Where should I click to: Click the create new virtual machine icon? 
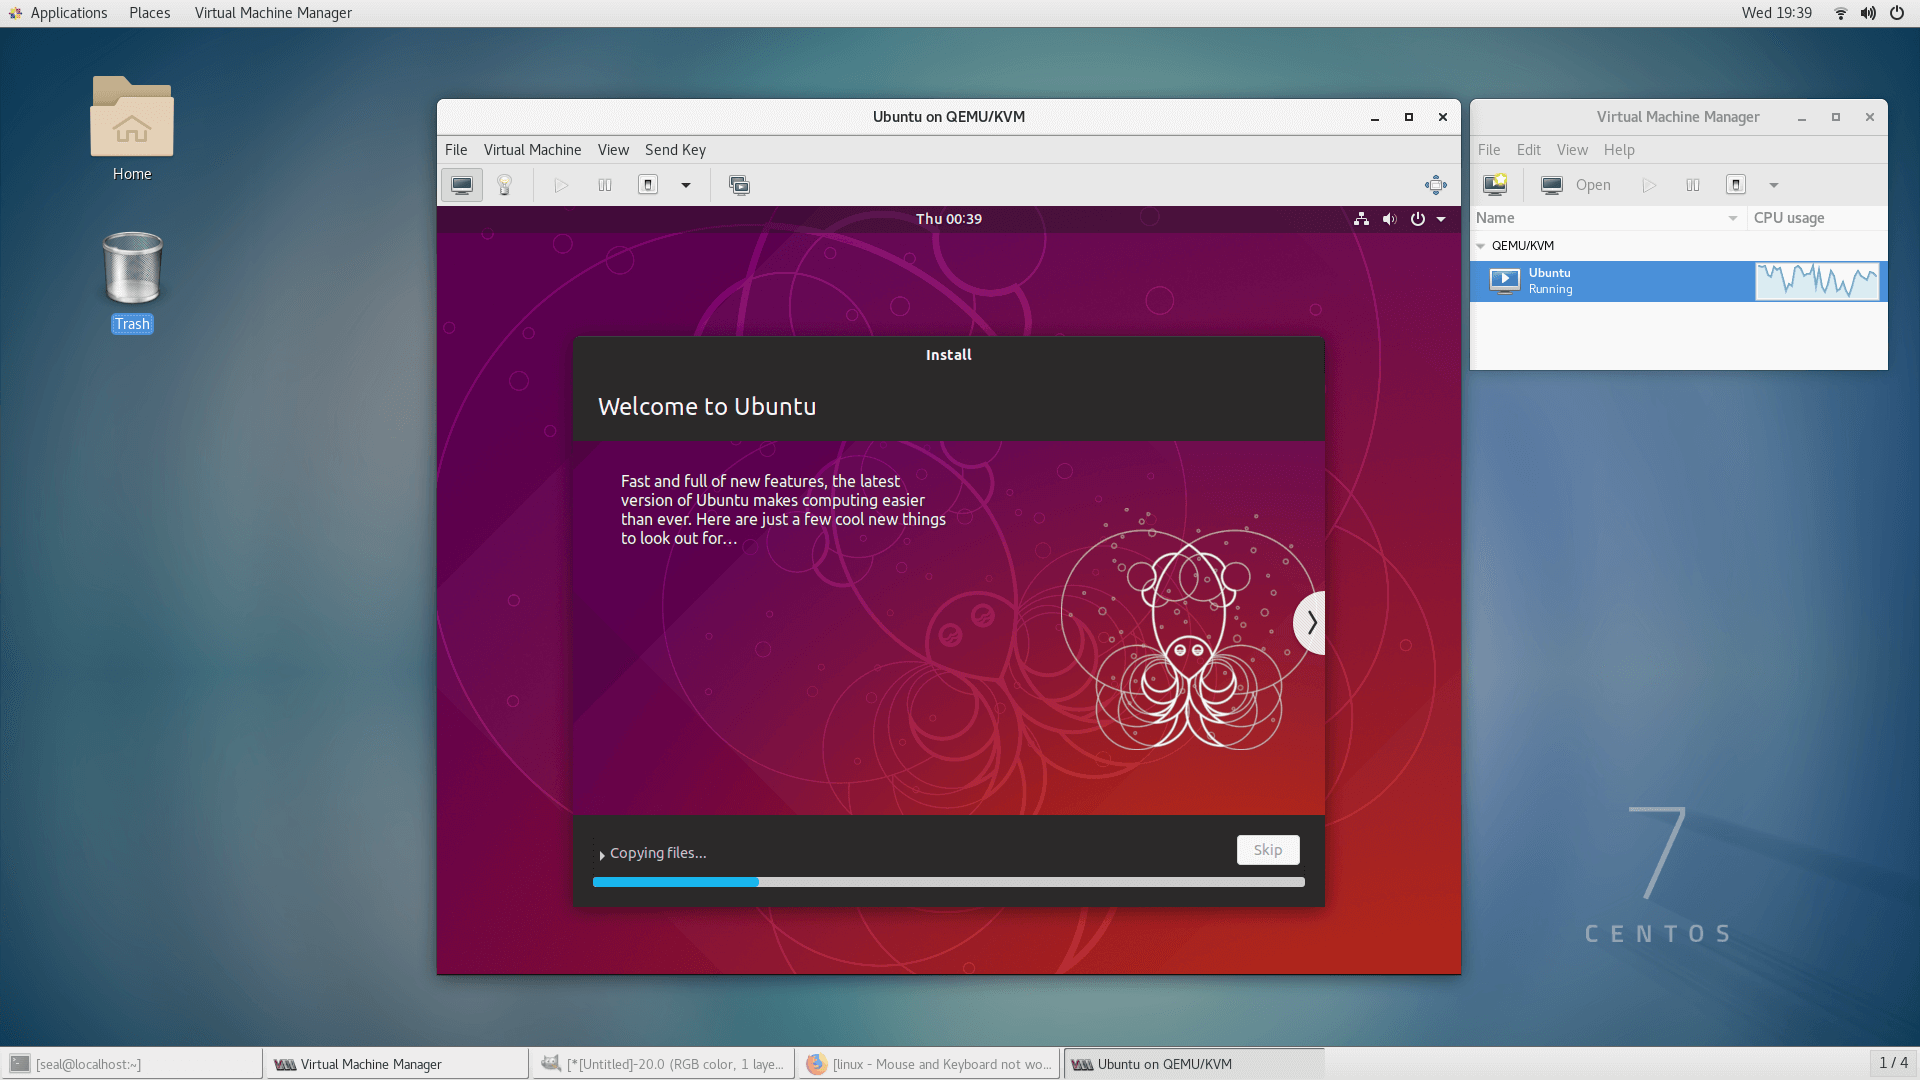point(1495,185)
